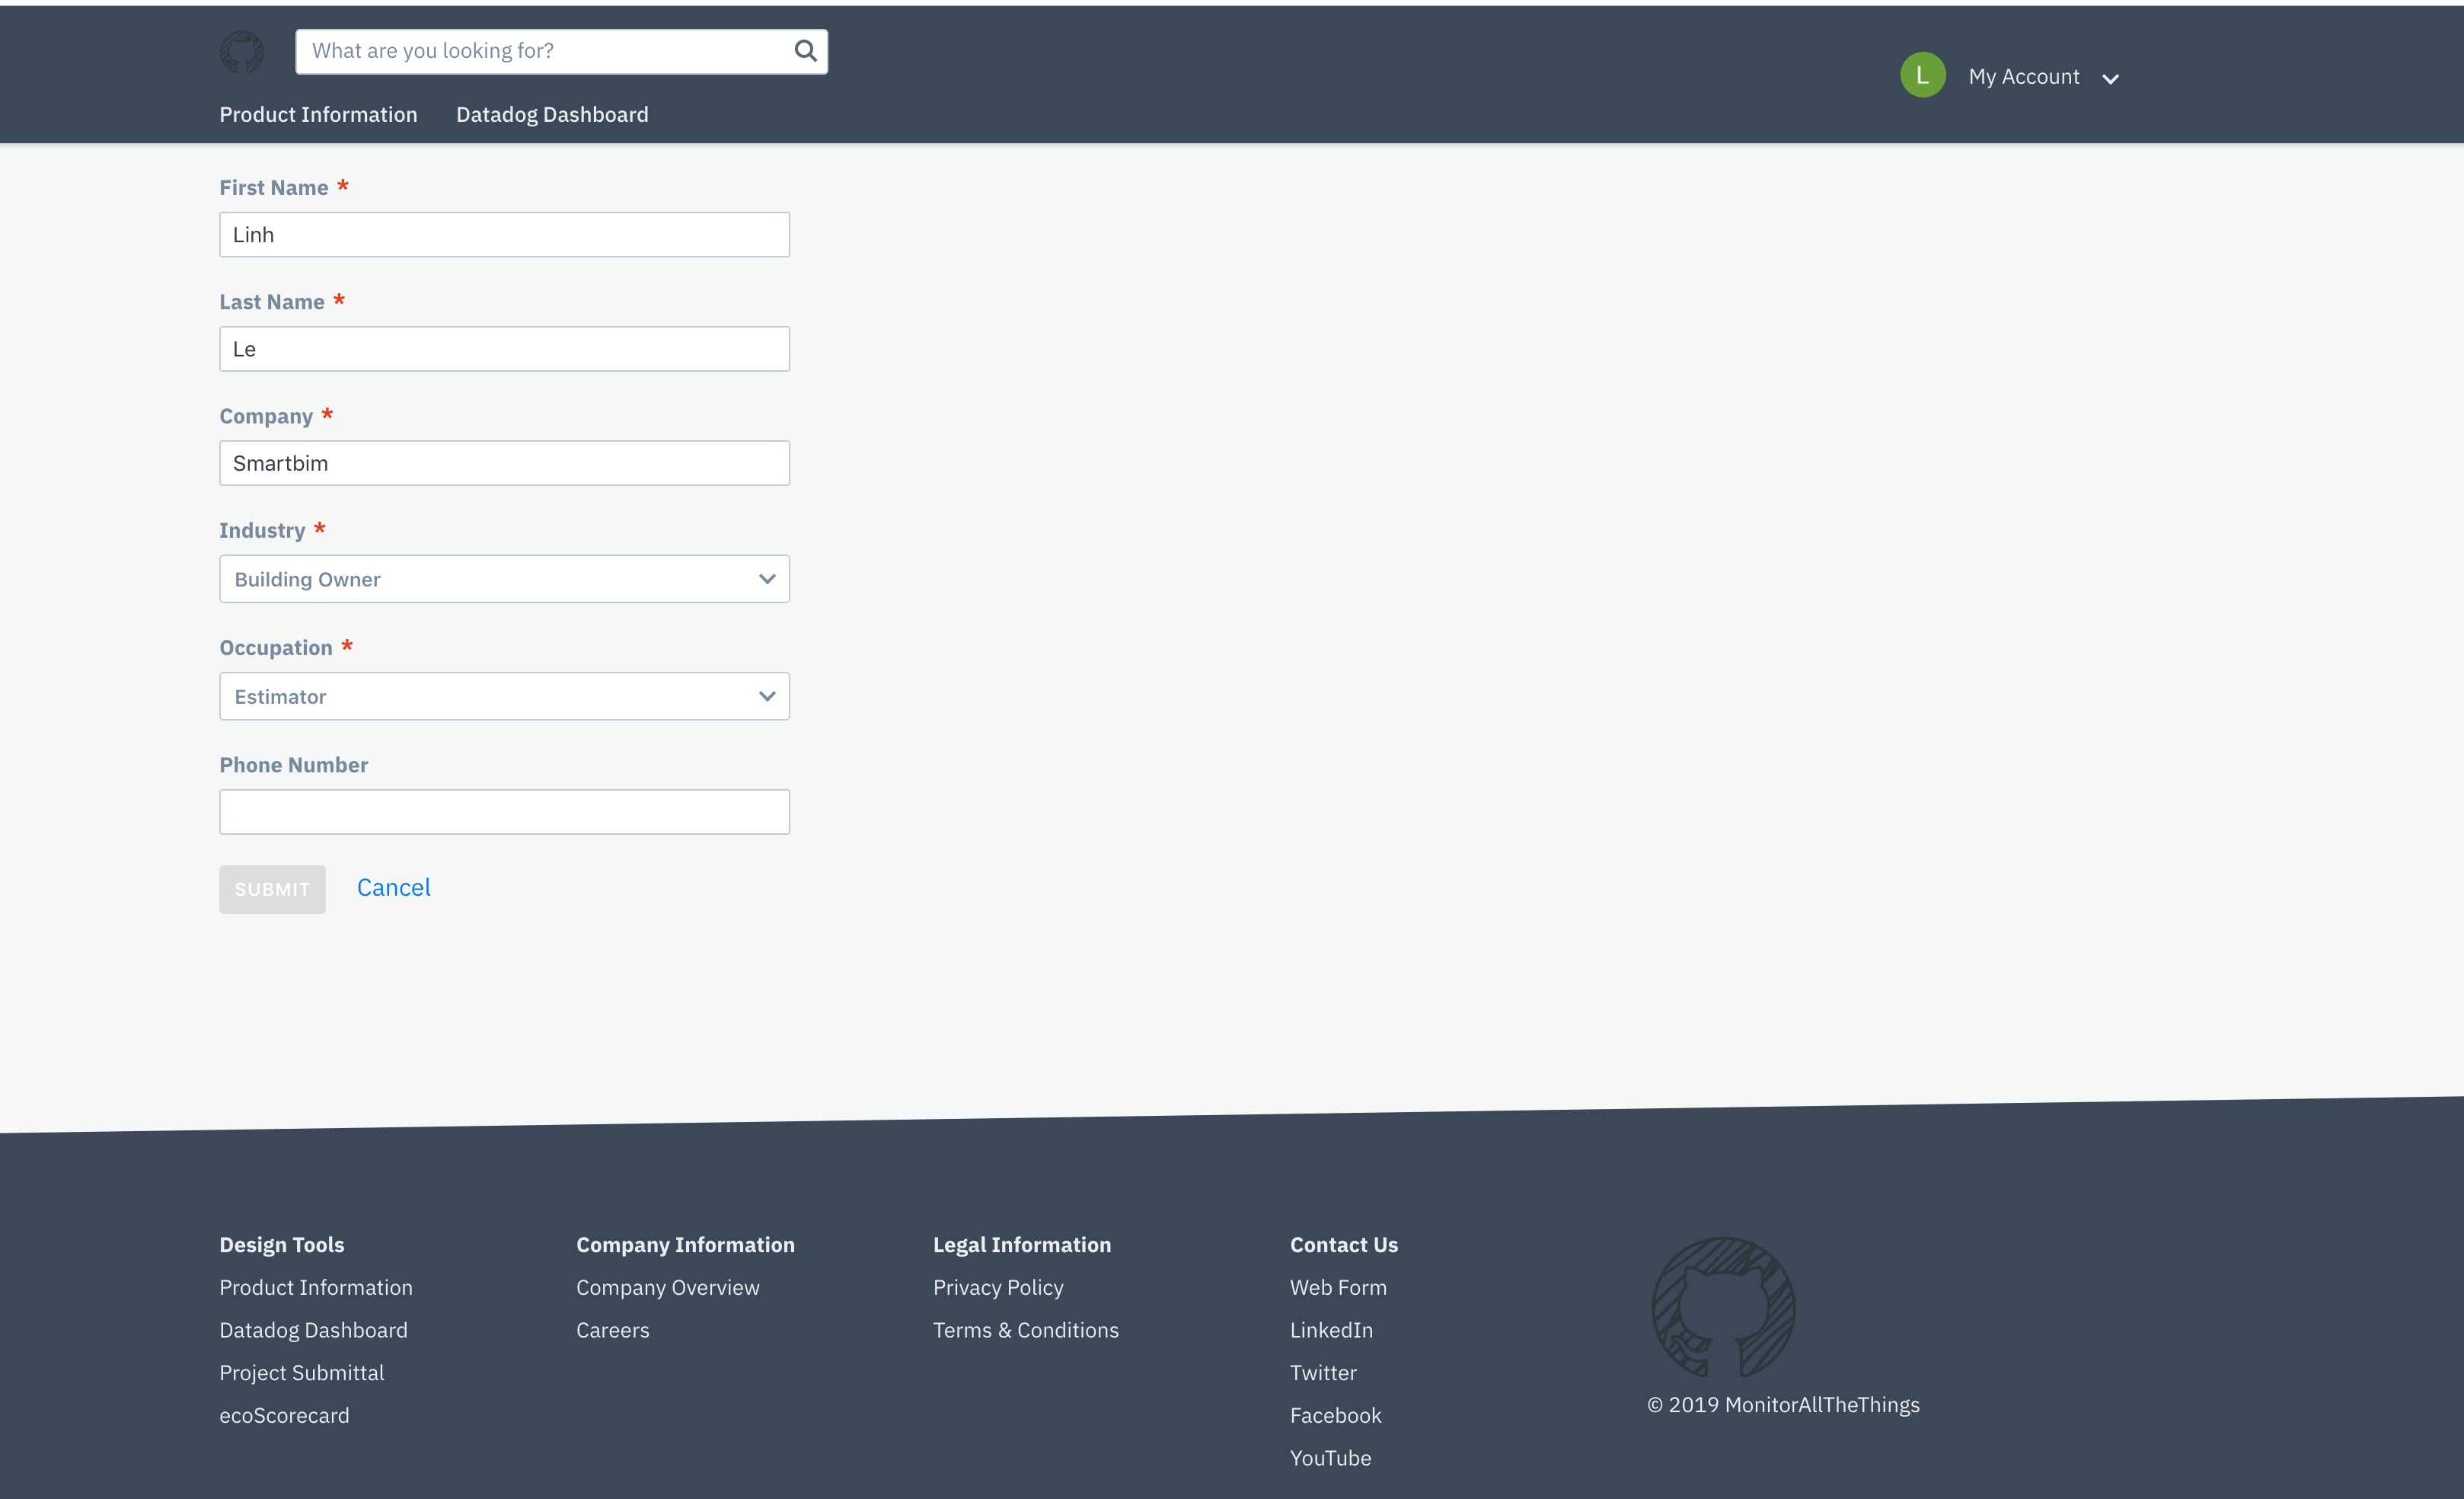Viewport: 2464px width, 1499px height.
Task: Open Project Submittal link
Action: click(301, 1372)
